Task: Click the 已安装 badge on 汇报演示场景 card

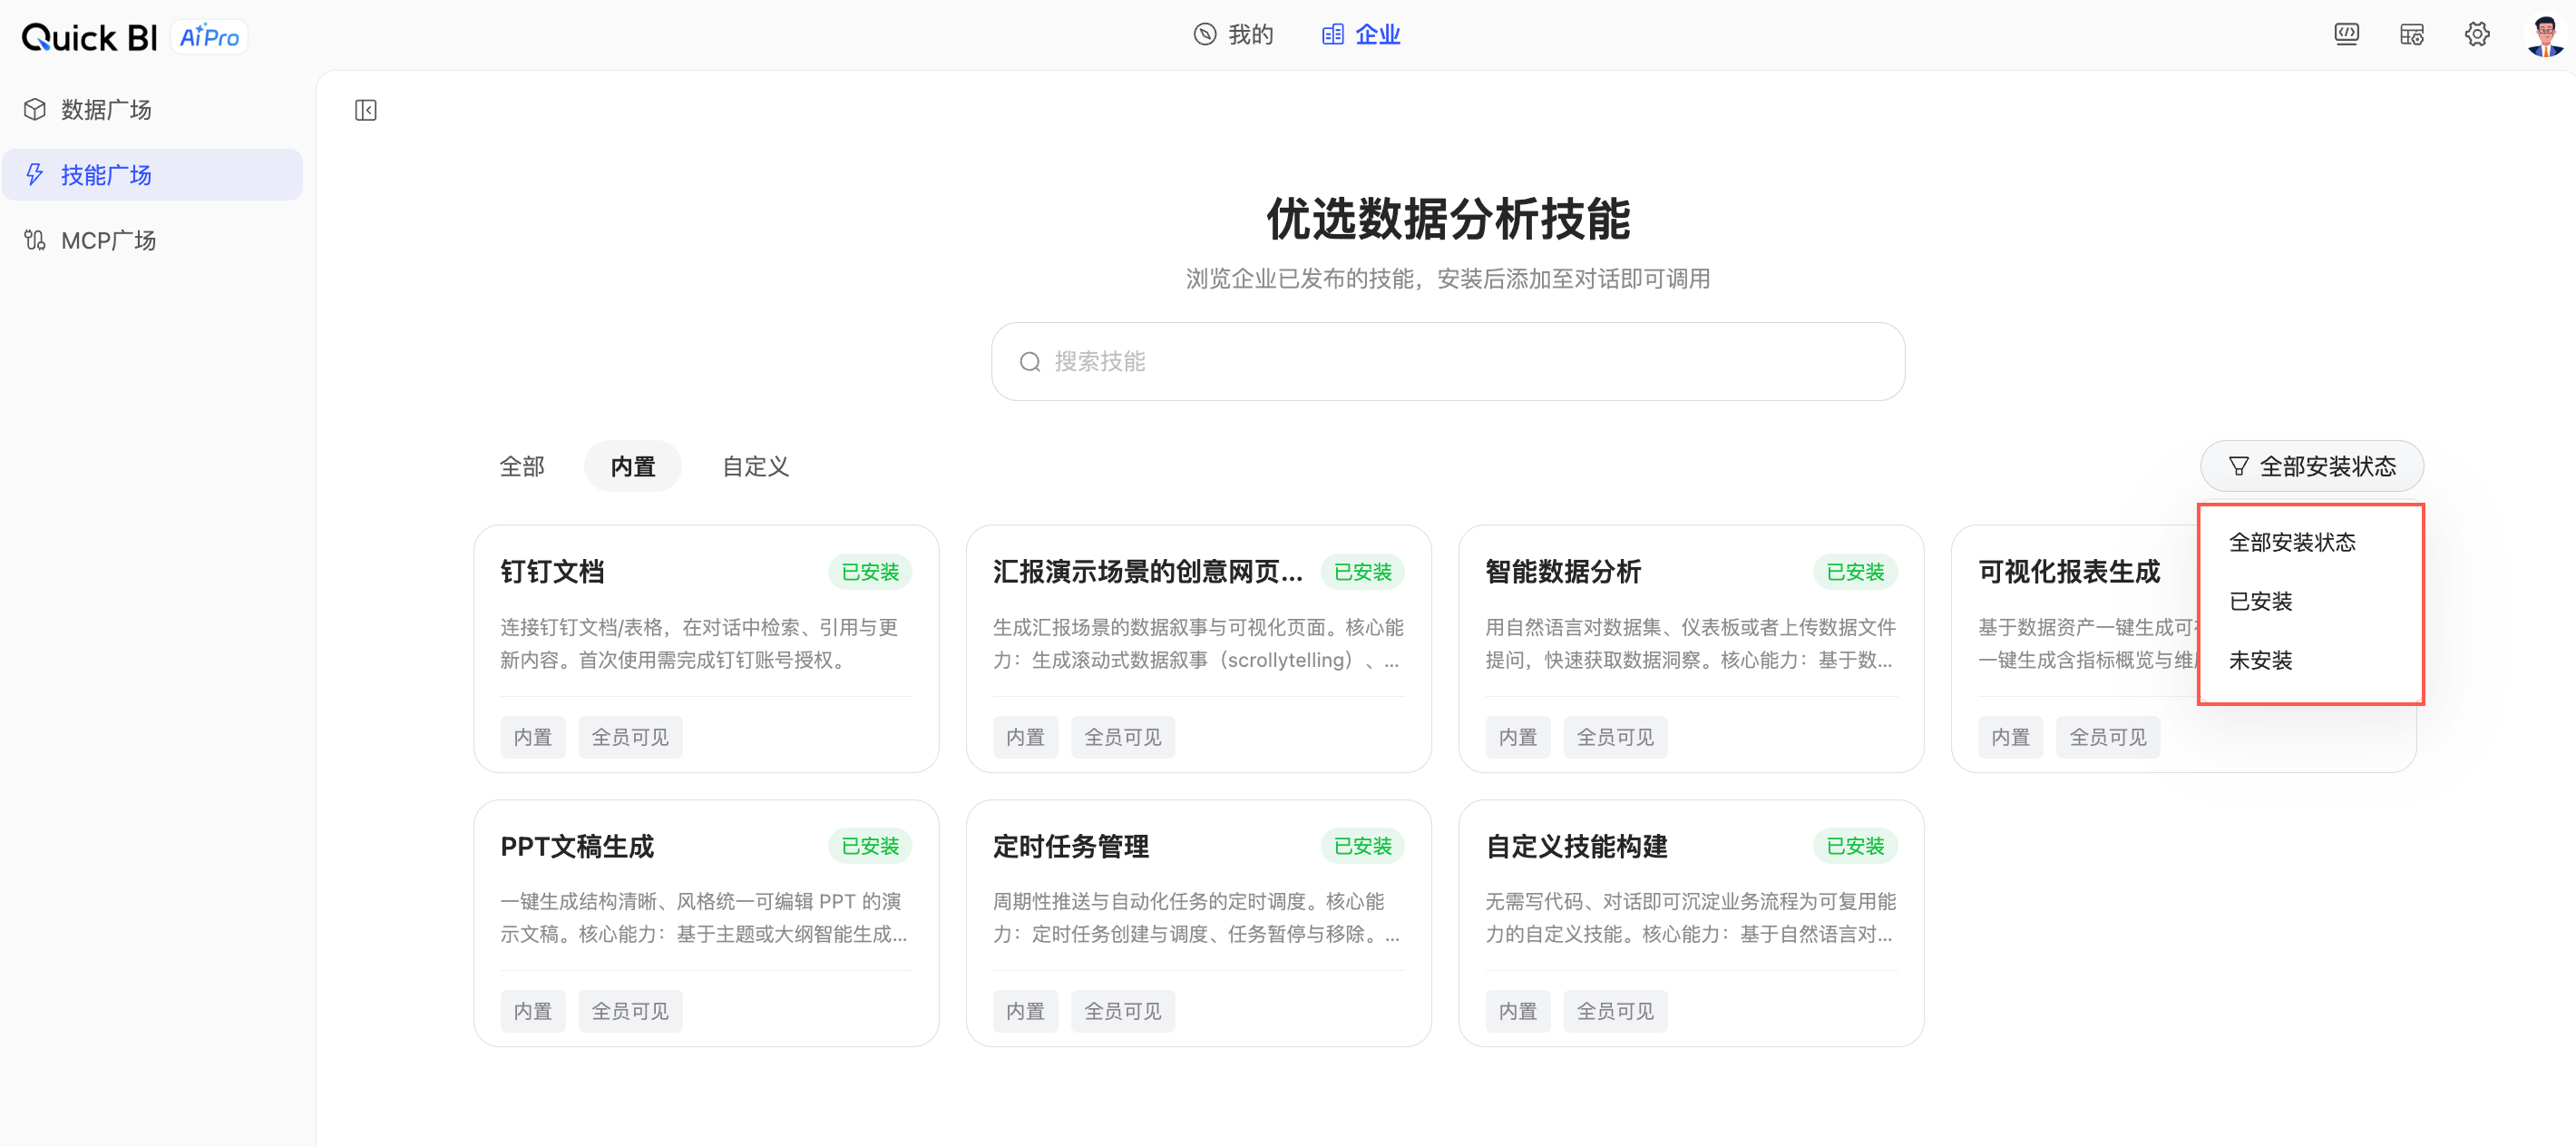Action: 1362,572
